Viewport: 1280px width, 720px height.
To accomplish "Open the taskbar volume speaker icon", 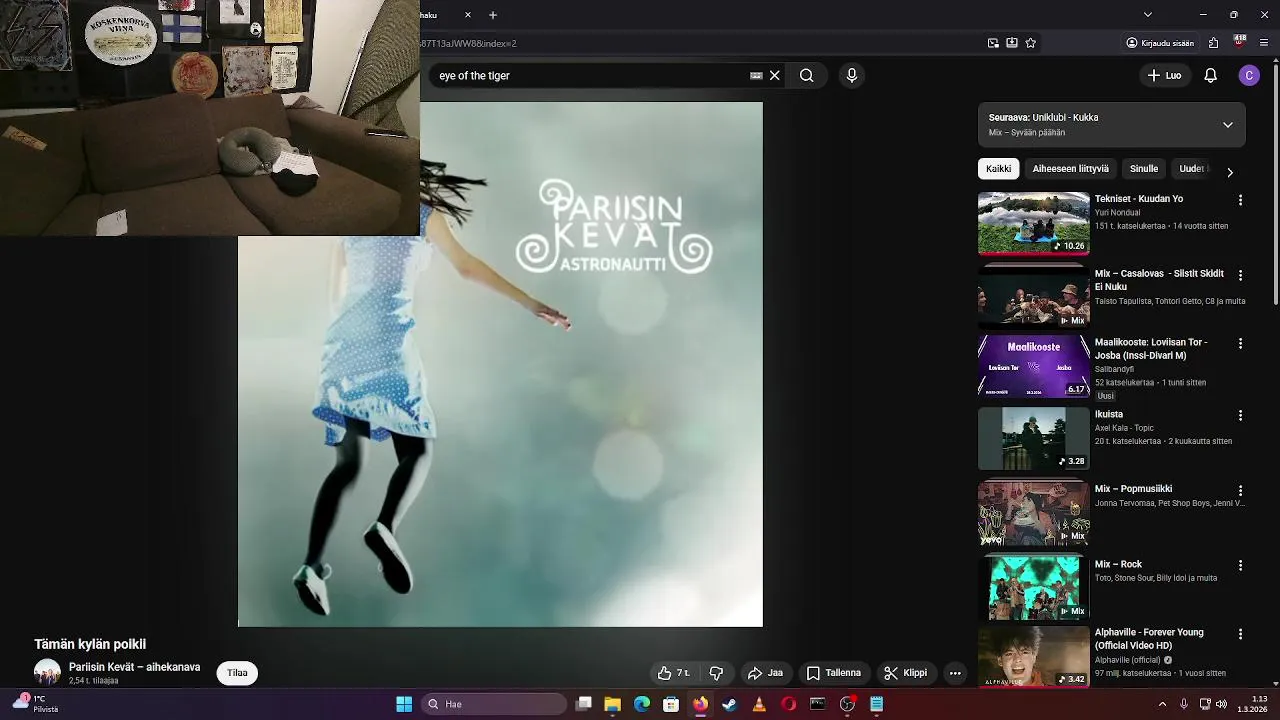I will [x=1221, y=704].
